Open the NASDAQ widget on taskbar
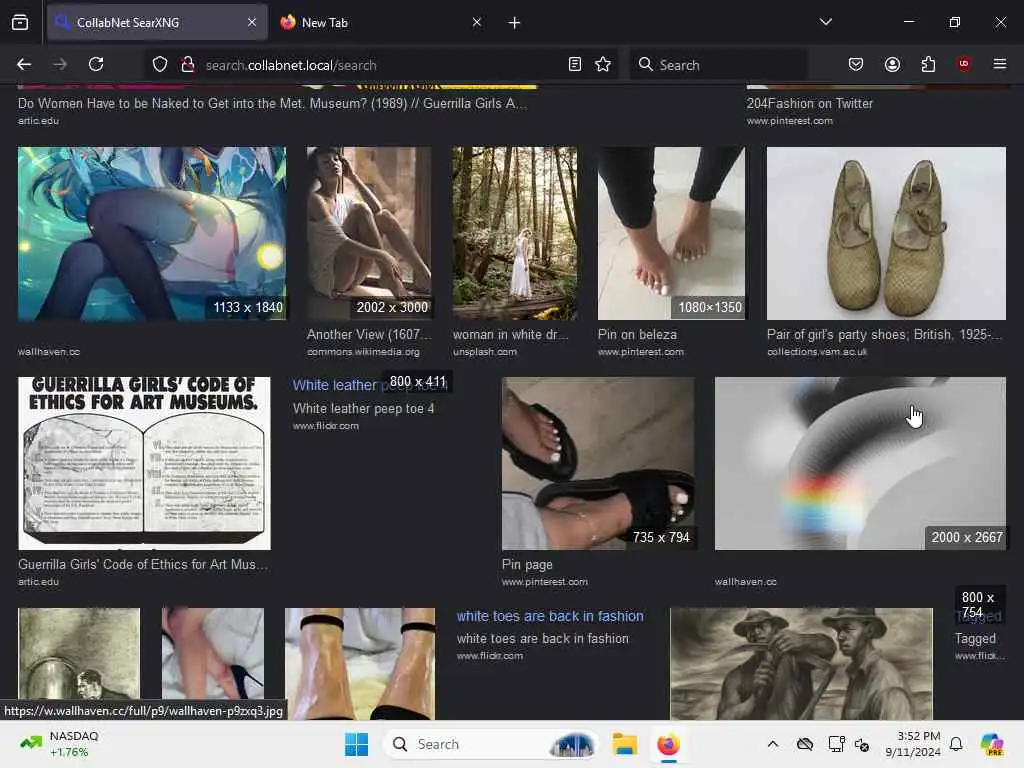Screen dimensions: 1024x768 click(60, 744)
